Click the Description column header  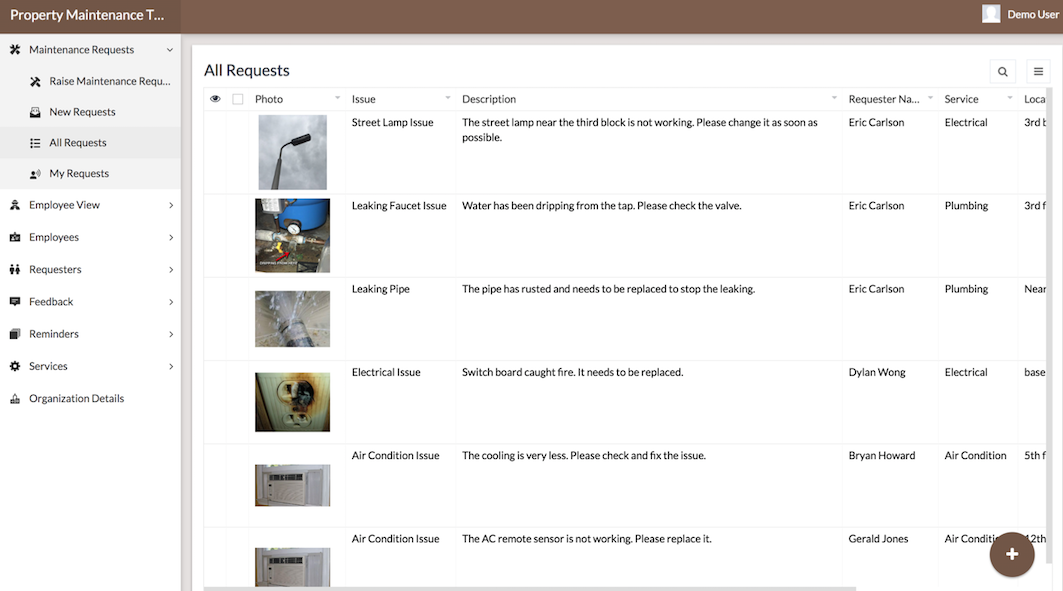pyautogui.click(x=489, y=99)
